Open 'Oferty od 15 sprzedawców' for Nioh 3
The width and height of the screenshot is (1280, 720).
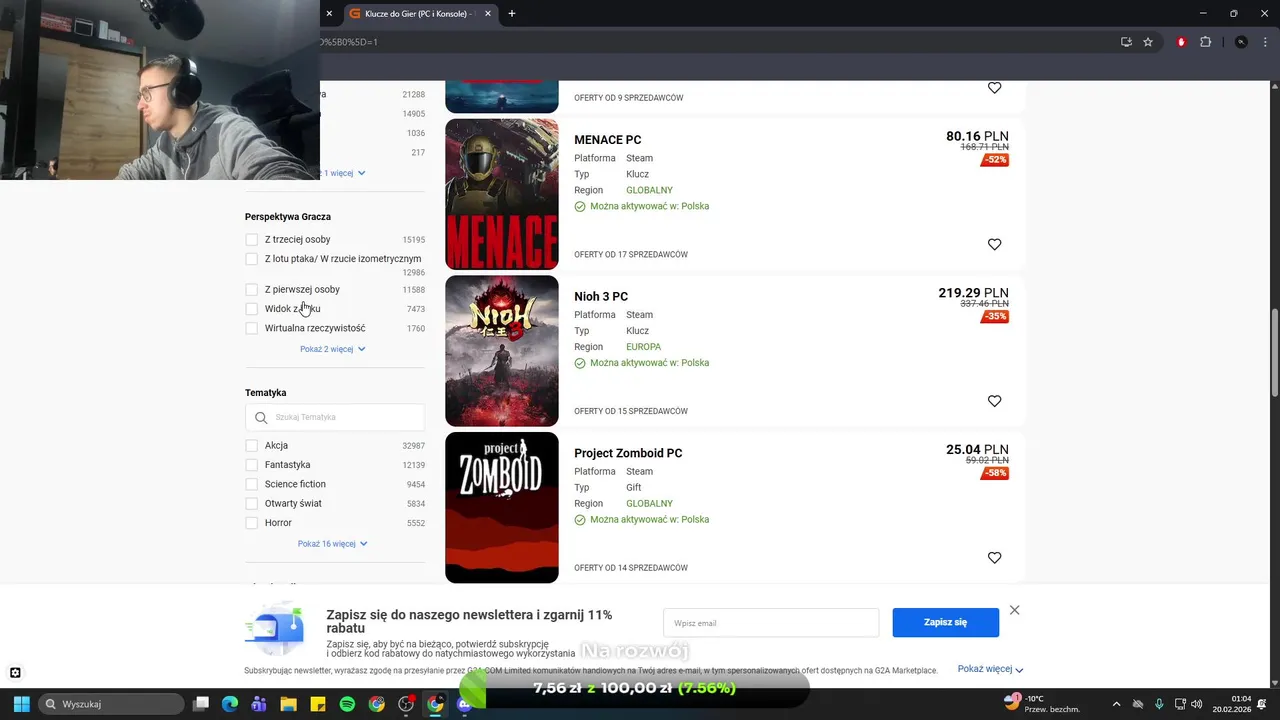pyautogui.click(x=631, y=411)
